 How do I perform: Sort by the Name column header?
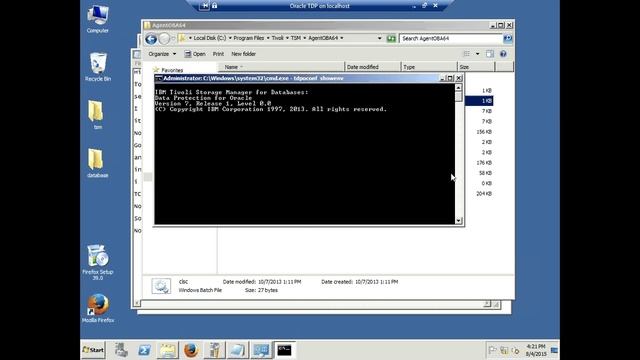click(x=281, y=67)
